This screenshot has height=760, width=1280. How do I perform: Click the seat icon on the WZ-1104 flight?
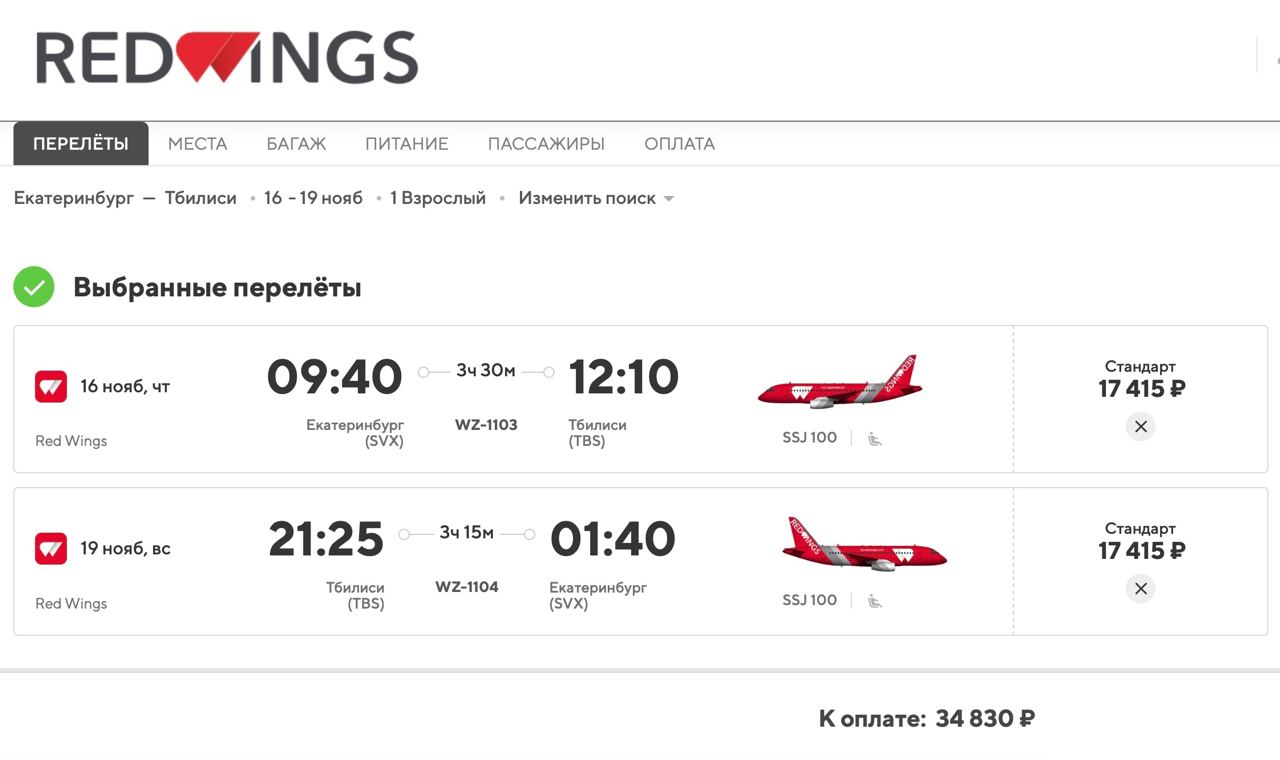pos(875,600)
